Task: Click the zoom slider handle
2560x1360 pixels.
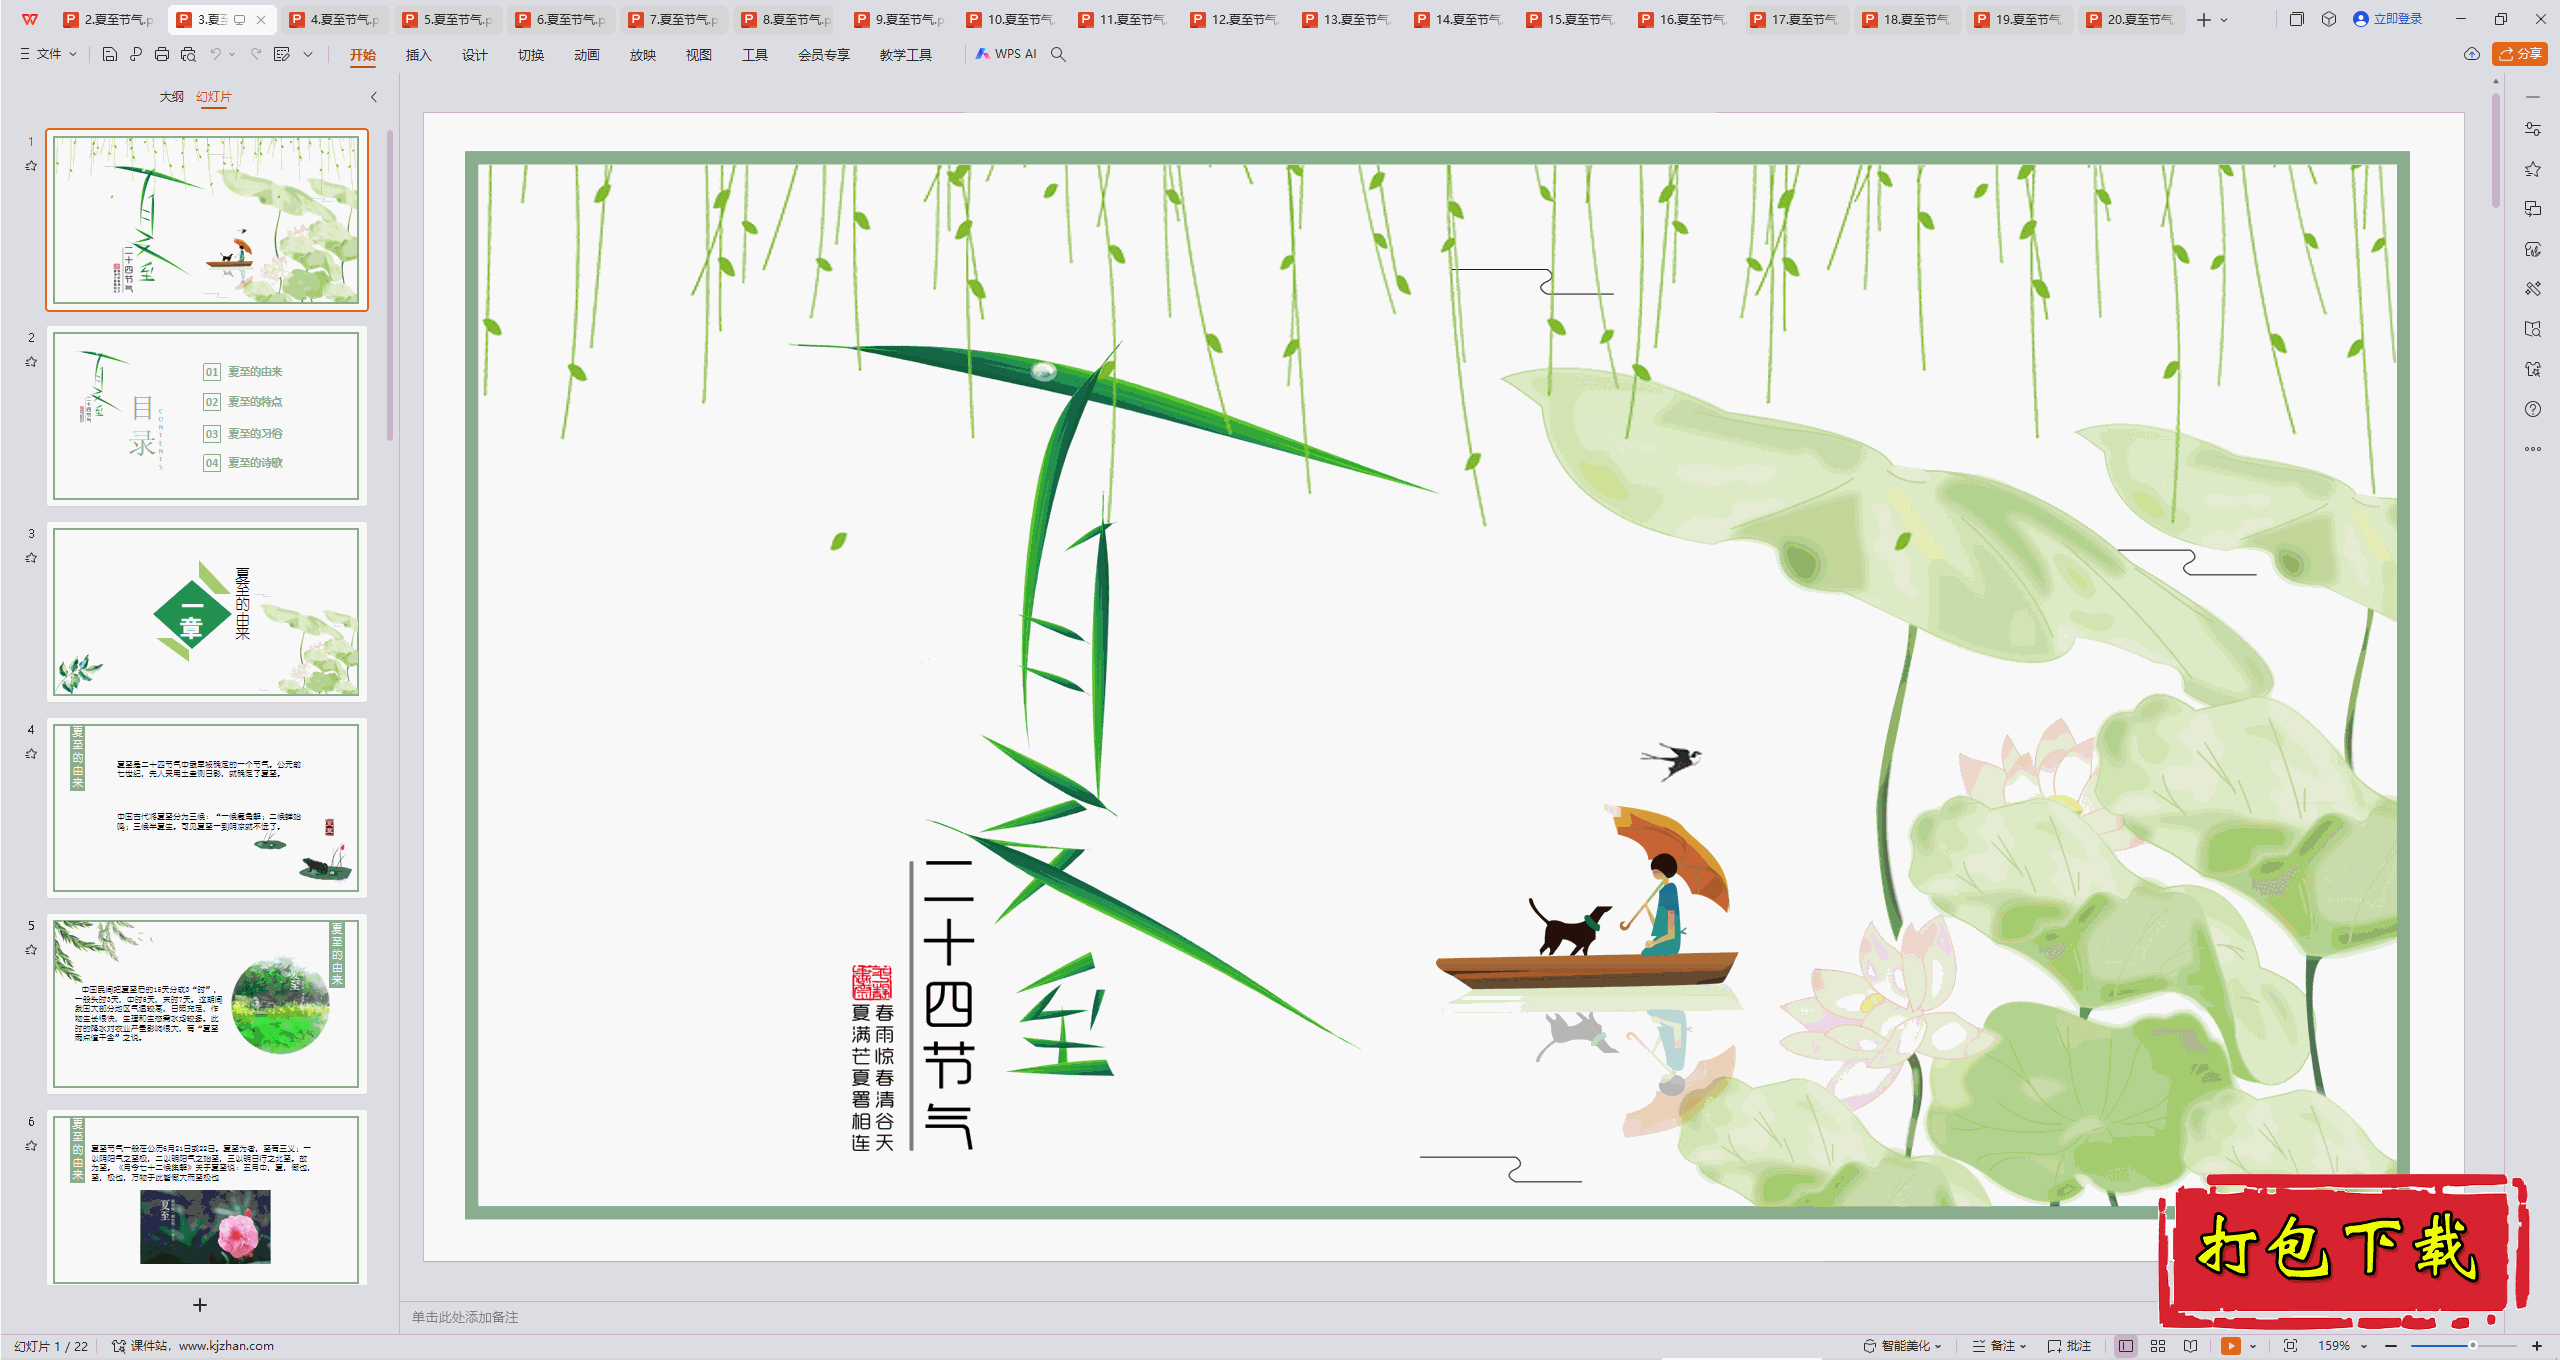Action: [2472, 1346]
